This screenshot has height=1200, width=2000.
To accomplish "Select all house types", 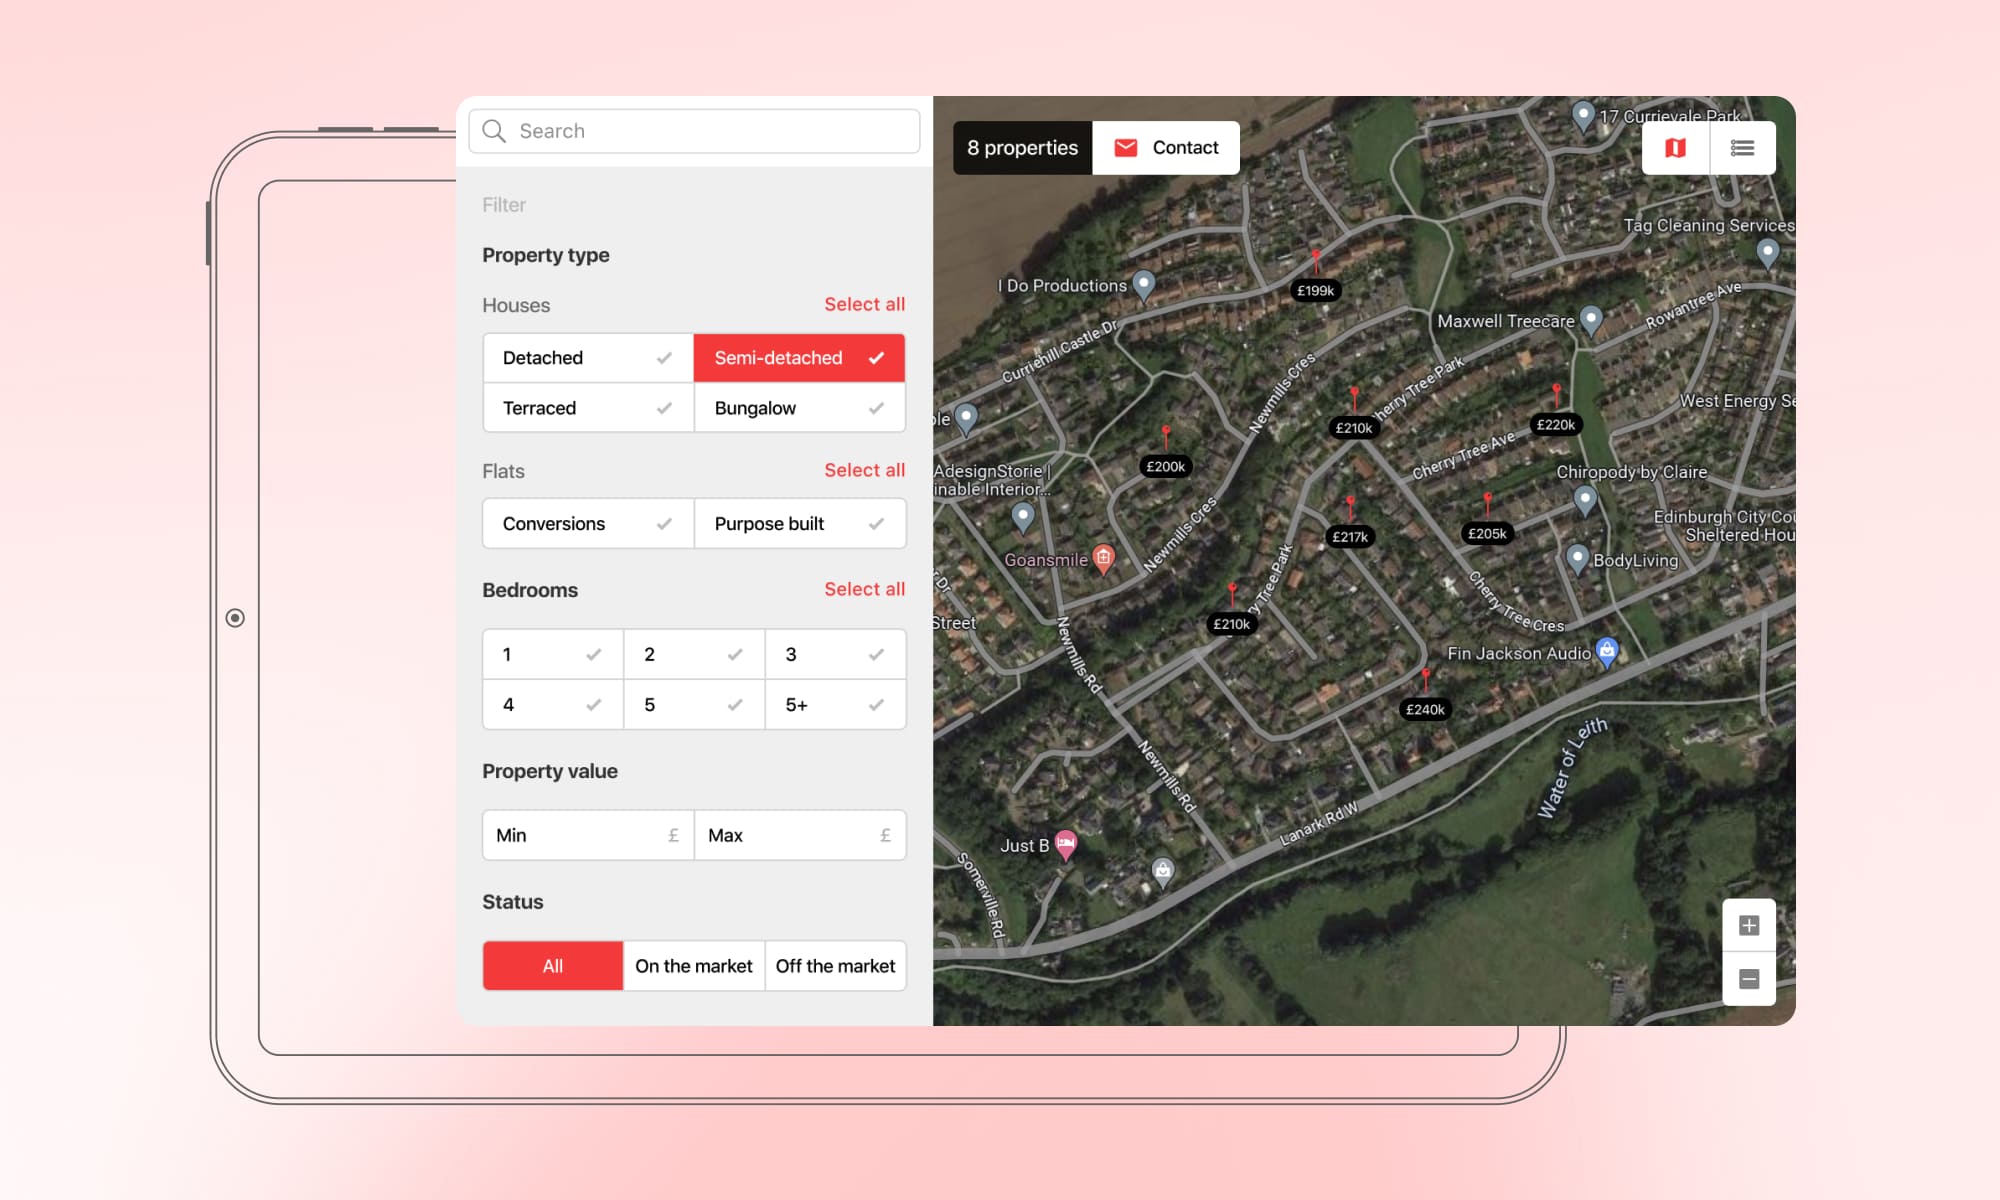I will coord(864,304).
